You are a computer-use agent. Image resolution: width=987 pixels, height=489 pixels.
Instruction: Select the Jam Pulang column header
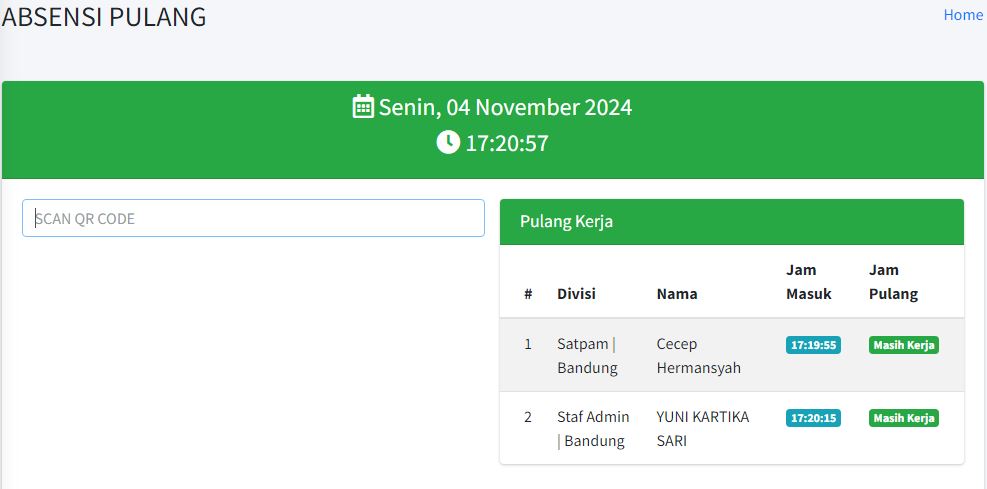click(x=893, y=282)
